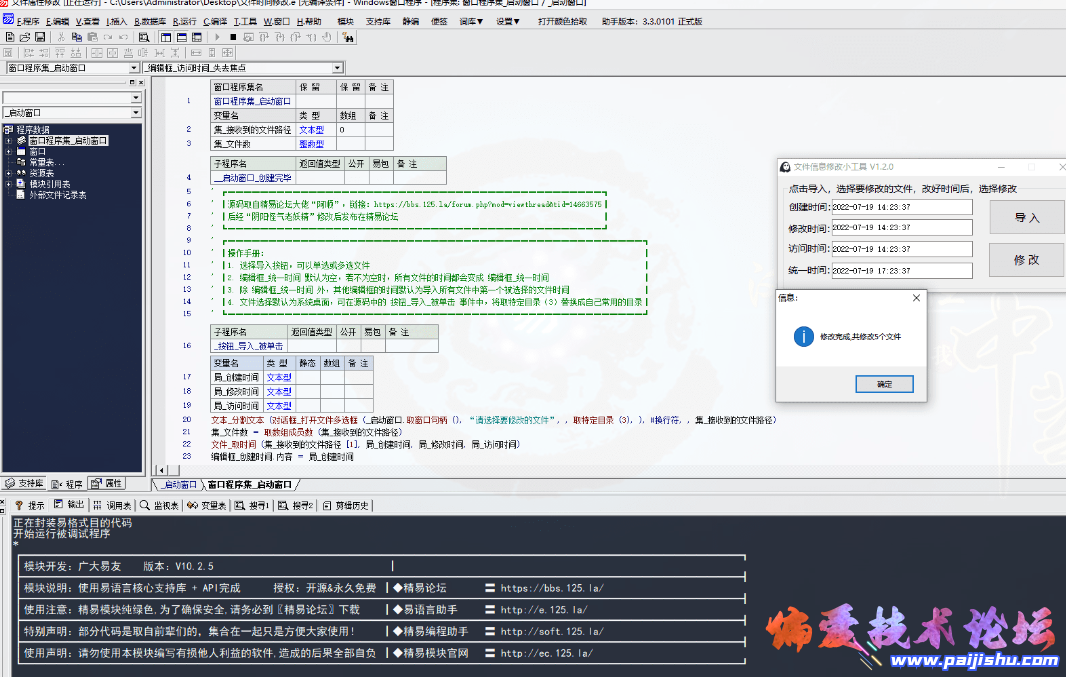
Task: Open the B.数据库 menu
Action: point(150,21)
